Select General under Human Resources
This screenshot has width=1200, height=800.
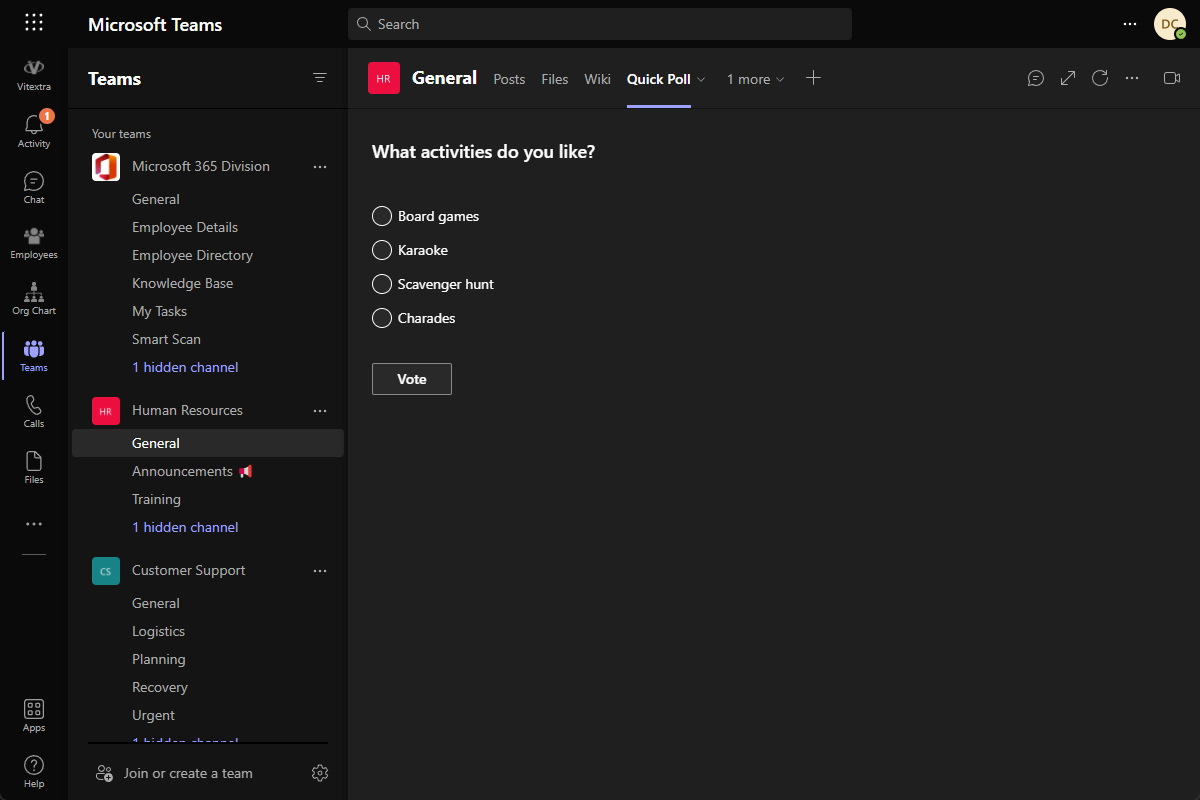208,443
